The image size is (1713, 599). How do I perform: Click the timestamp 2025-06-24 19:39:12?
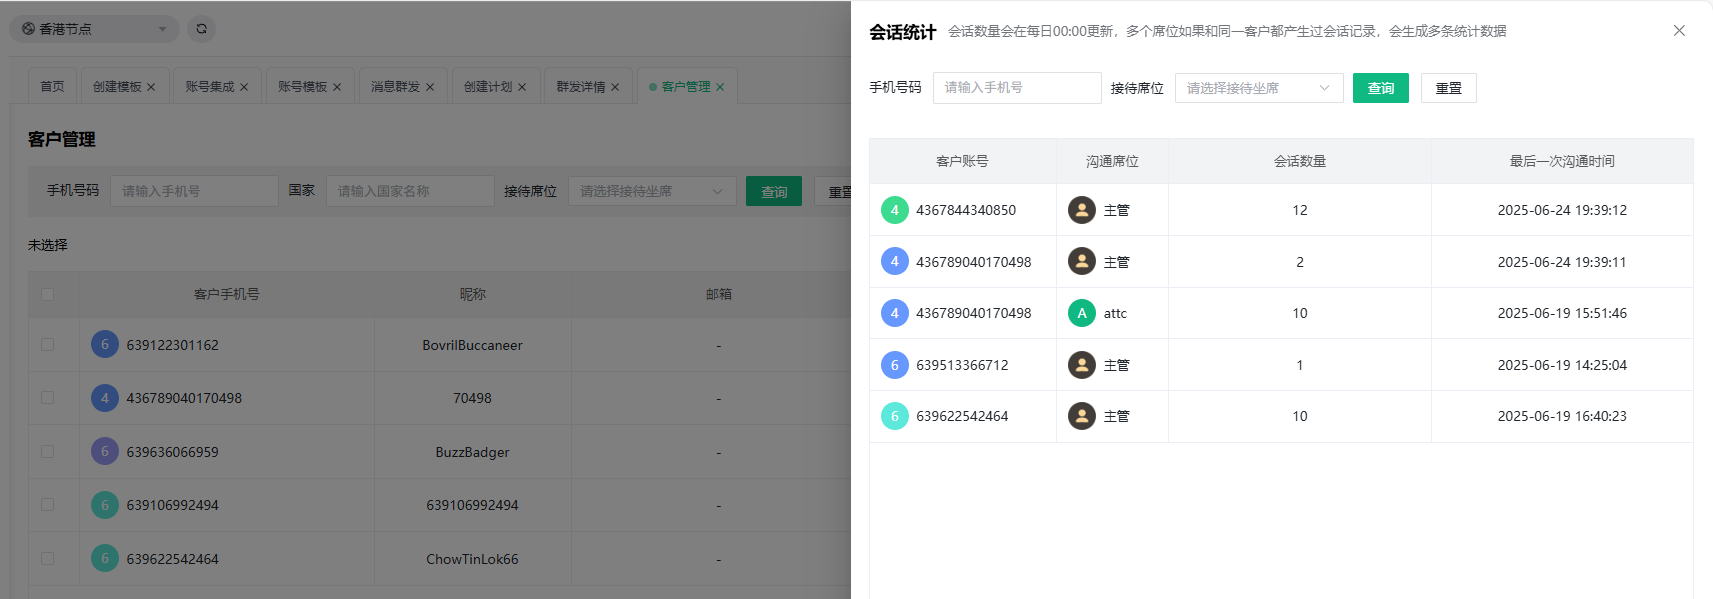1562,210
